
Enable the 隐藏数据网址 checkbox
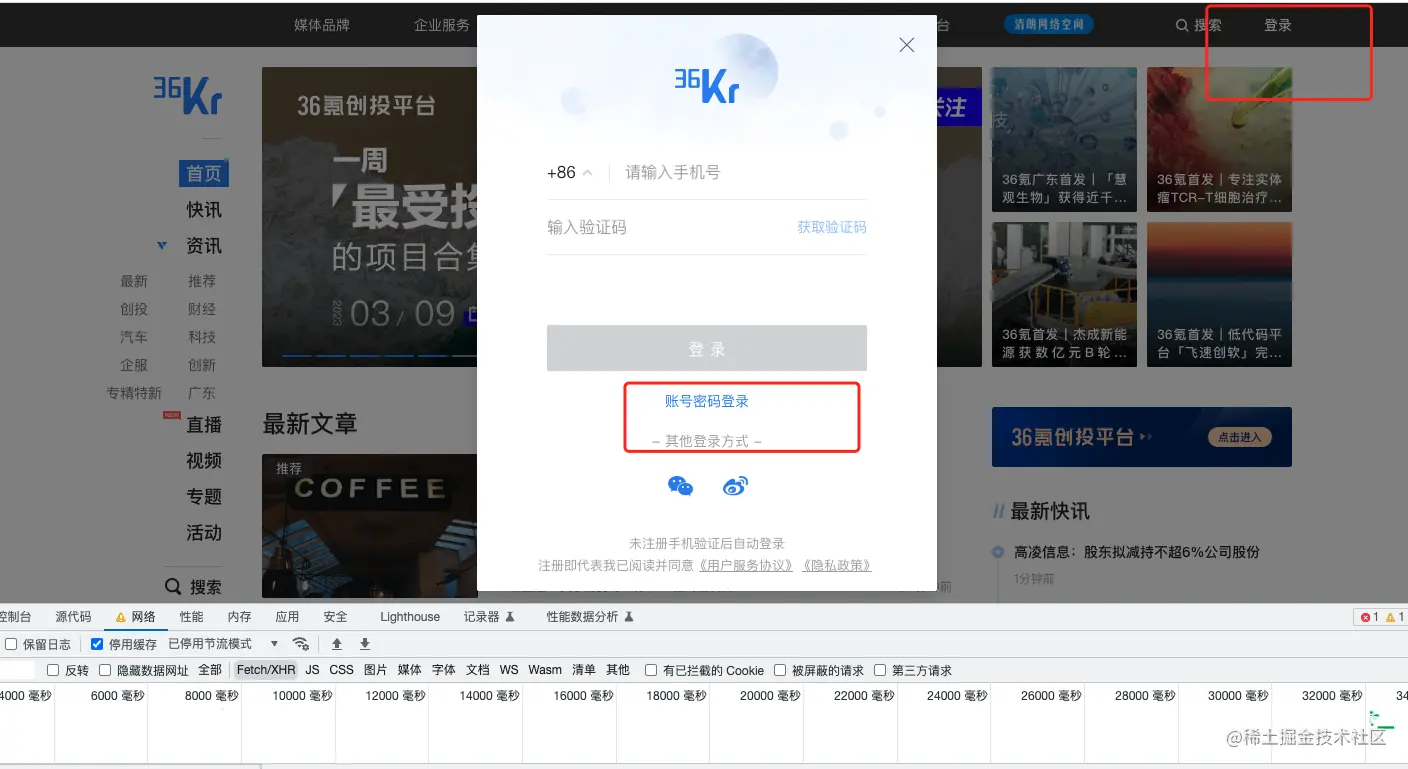point(105,670)
